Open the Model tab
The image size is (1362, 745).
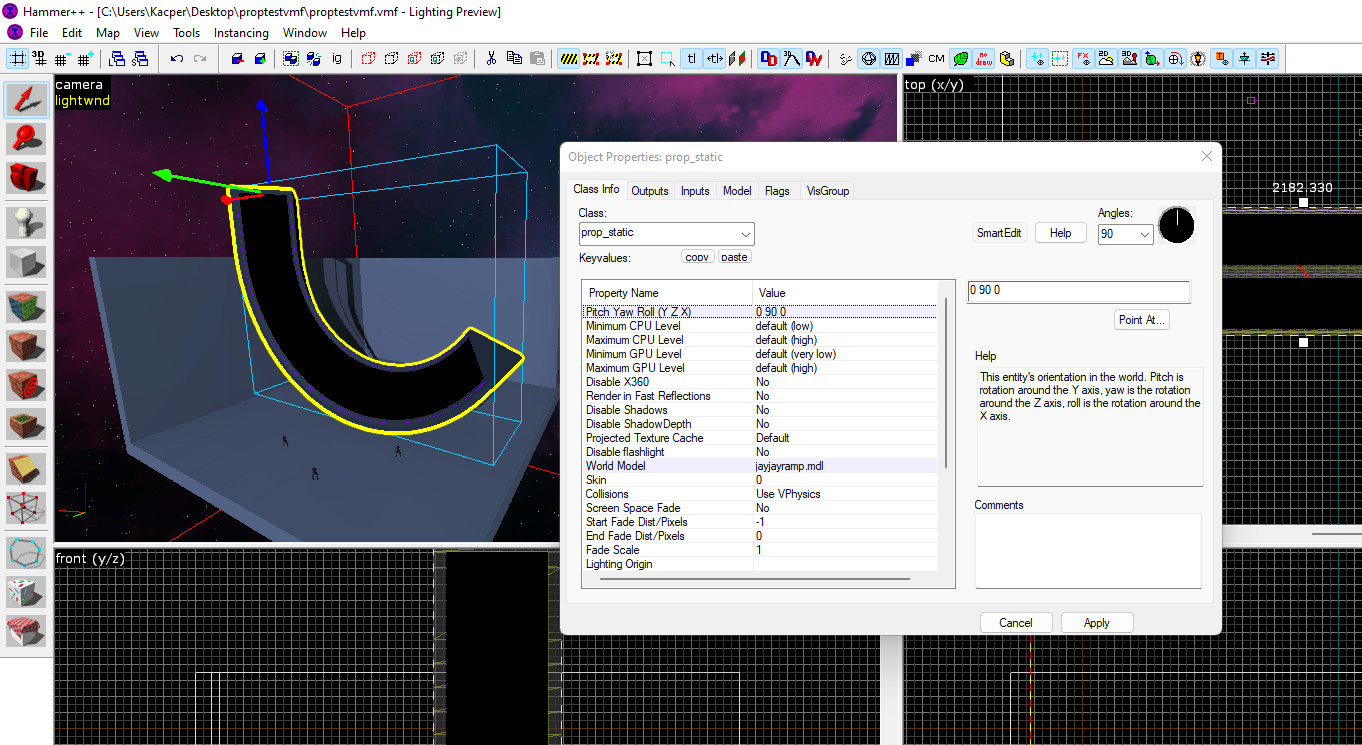[x=737, y=191]
